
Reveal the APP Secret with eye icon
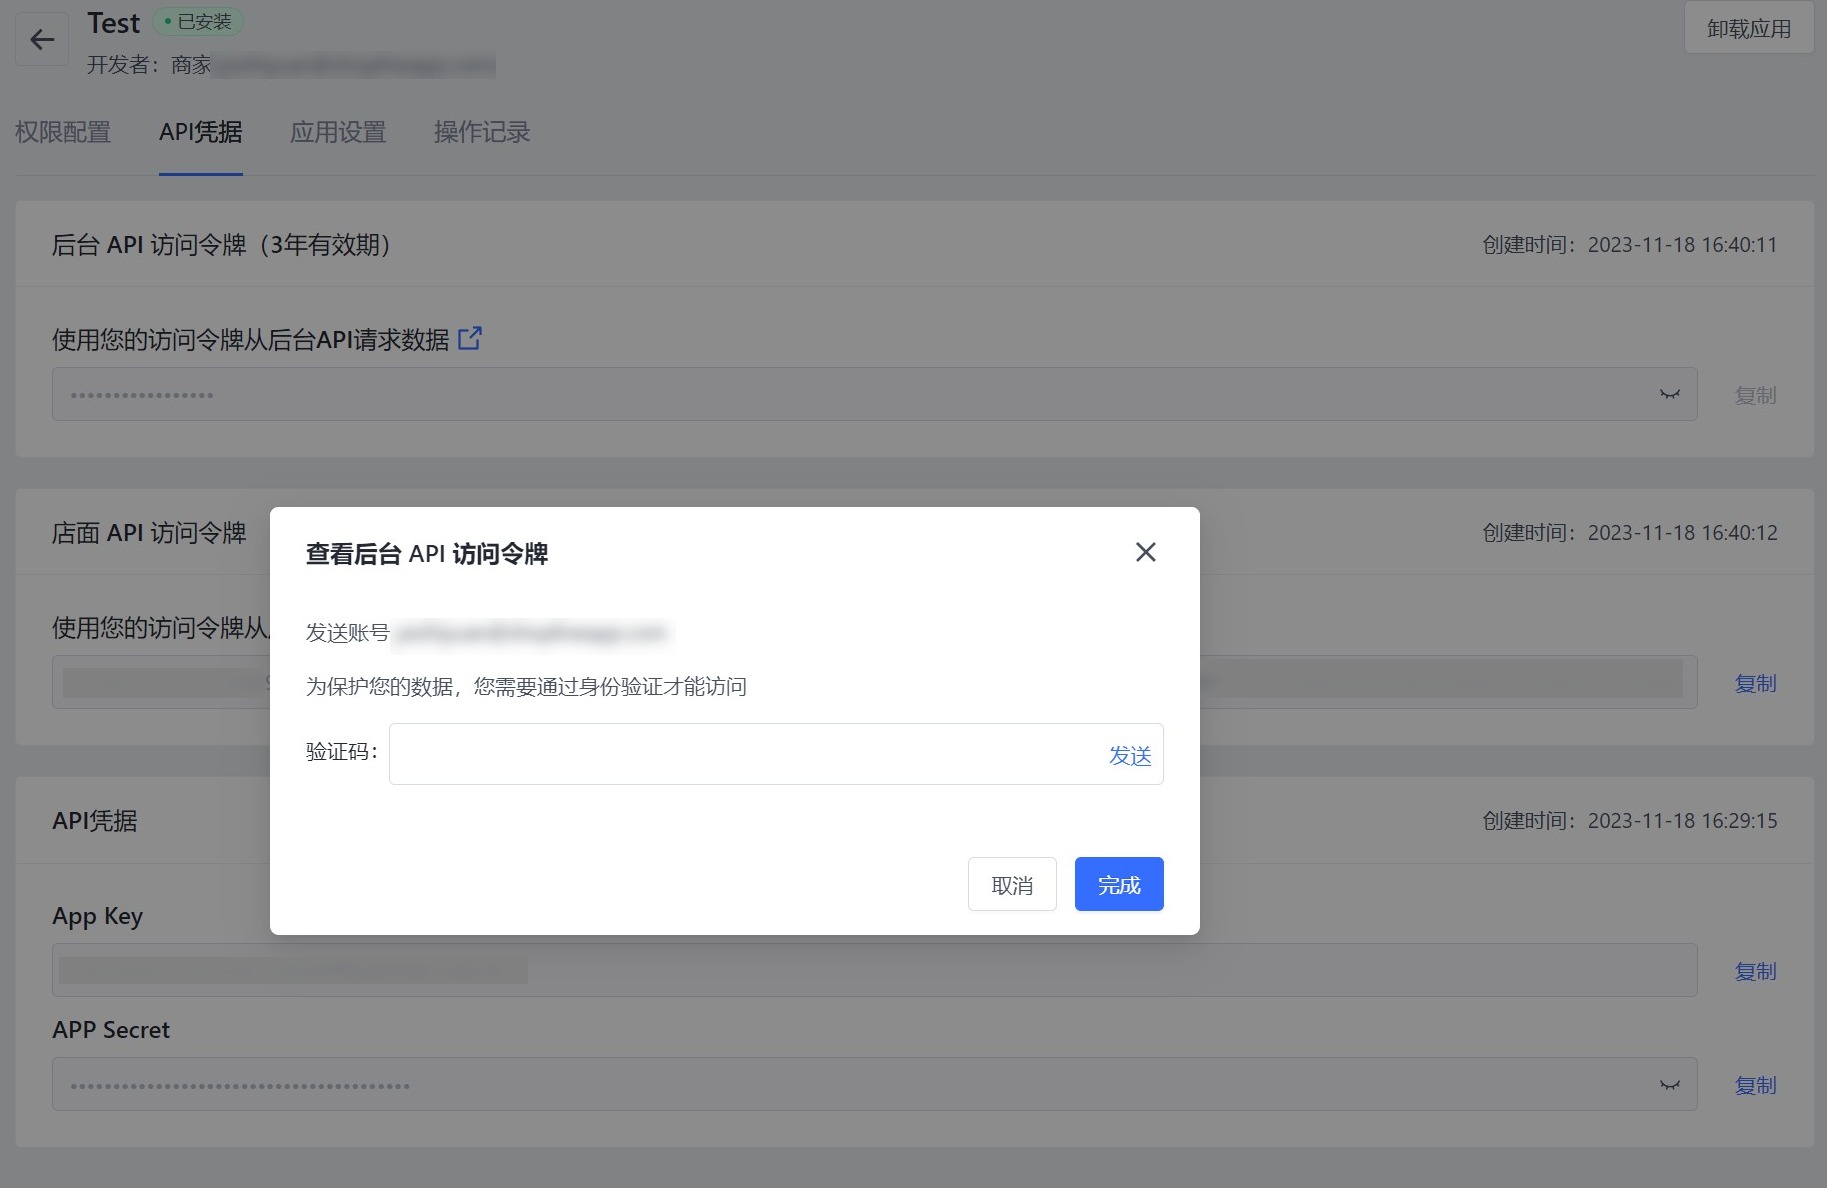point(1669,1085)
